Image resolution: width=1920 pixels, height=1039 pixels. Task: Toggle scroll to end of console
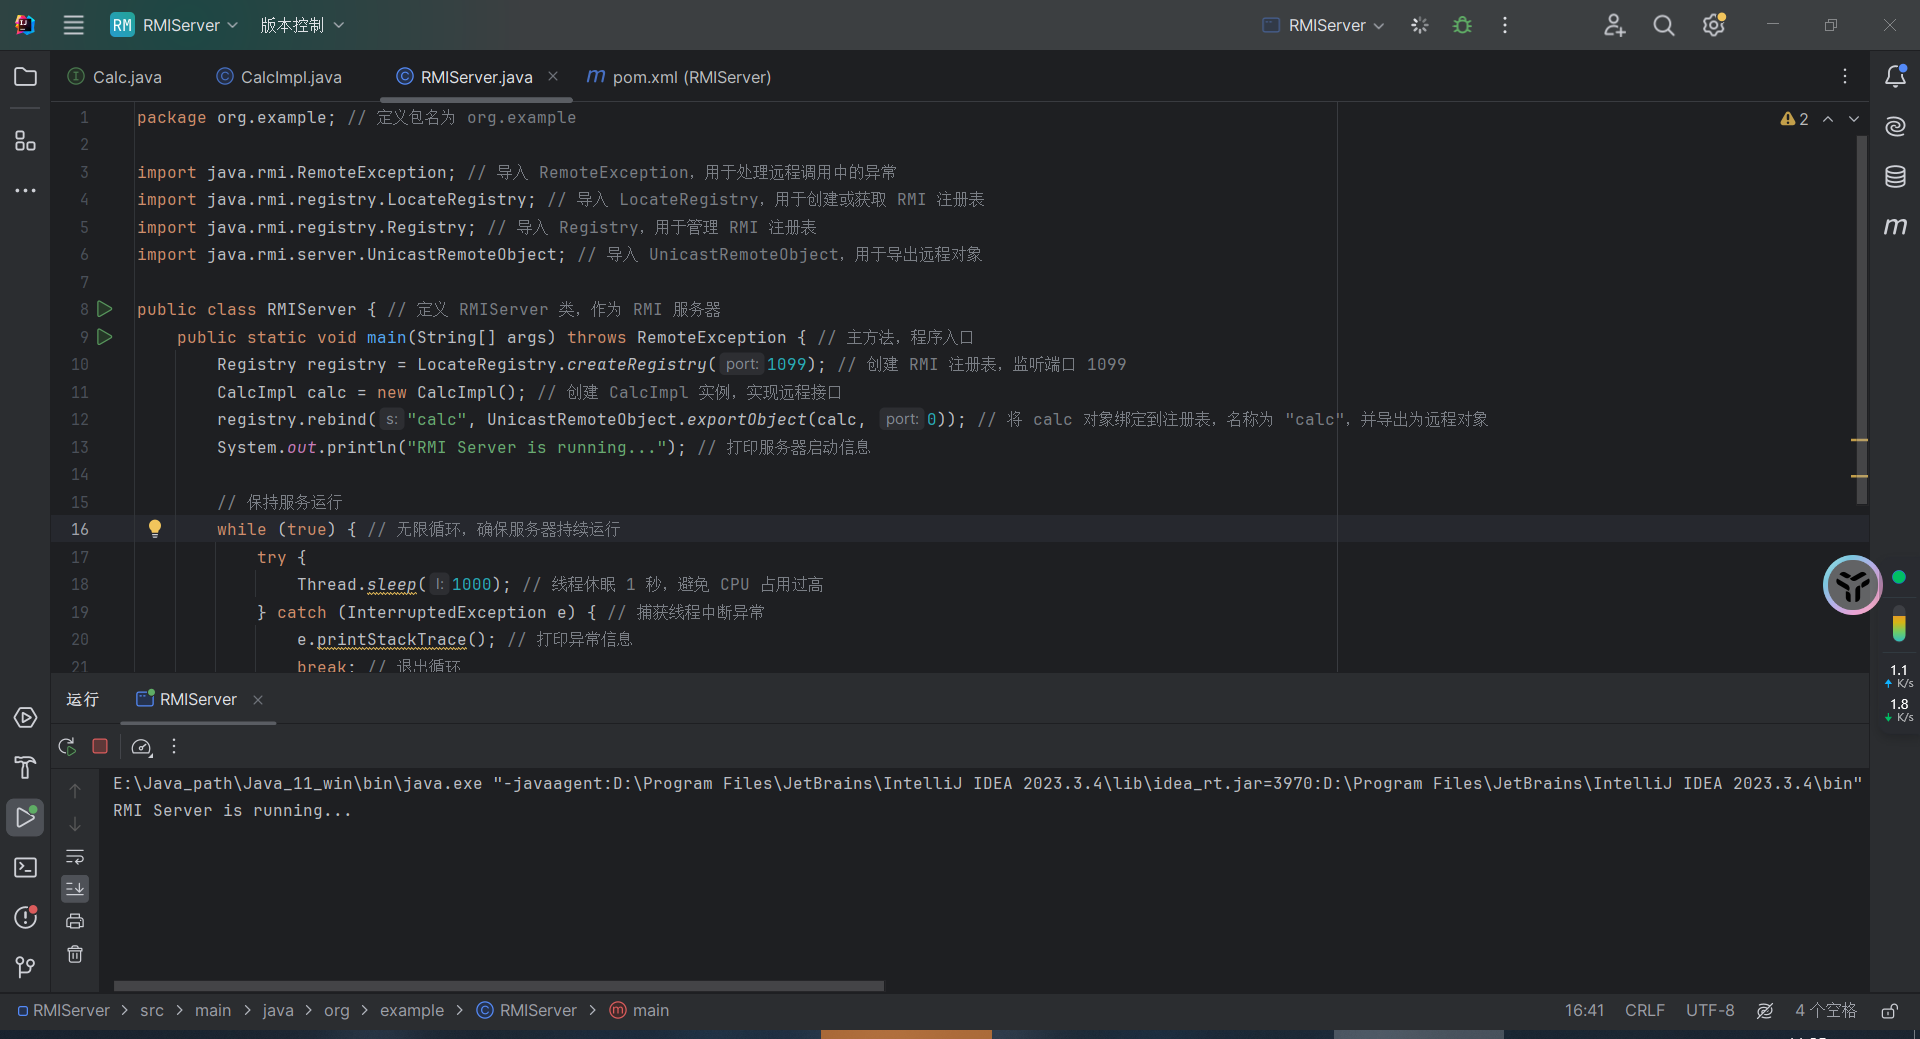75,889
